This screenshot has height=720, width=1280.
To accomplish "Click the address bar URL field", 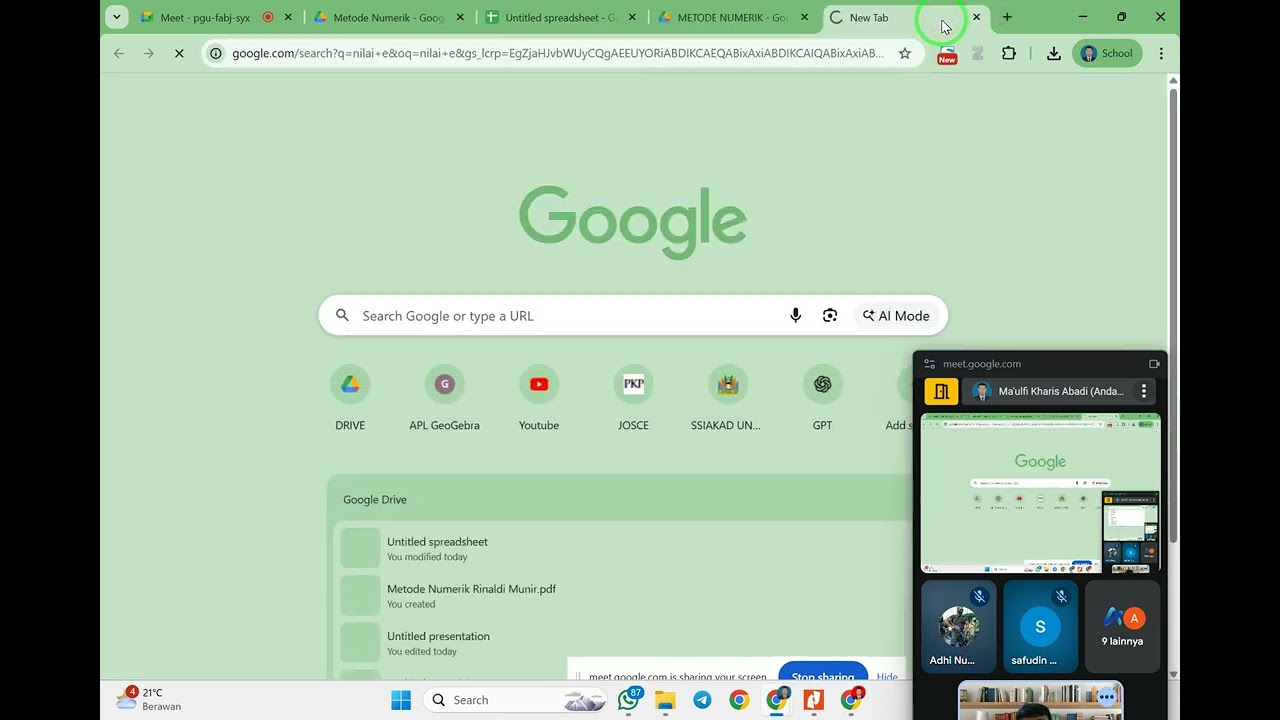I will (x=558, y=53).
